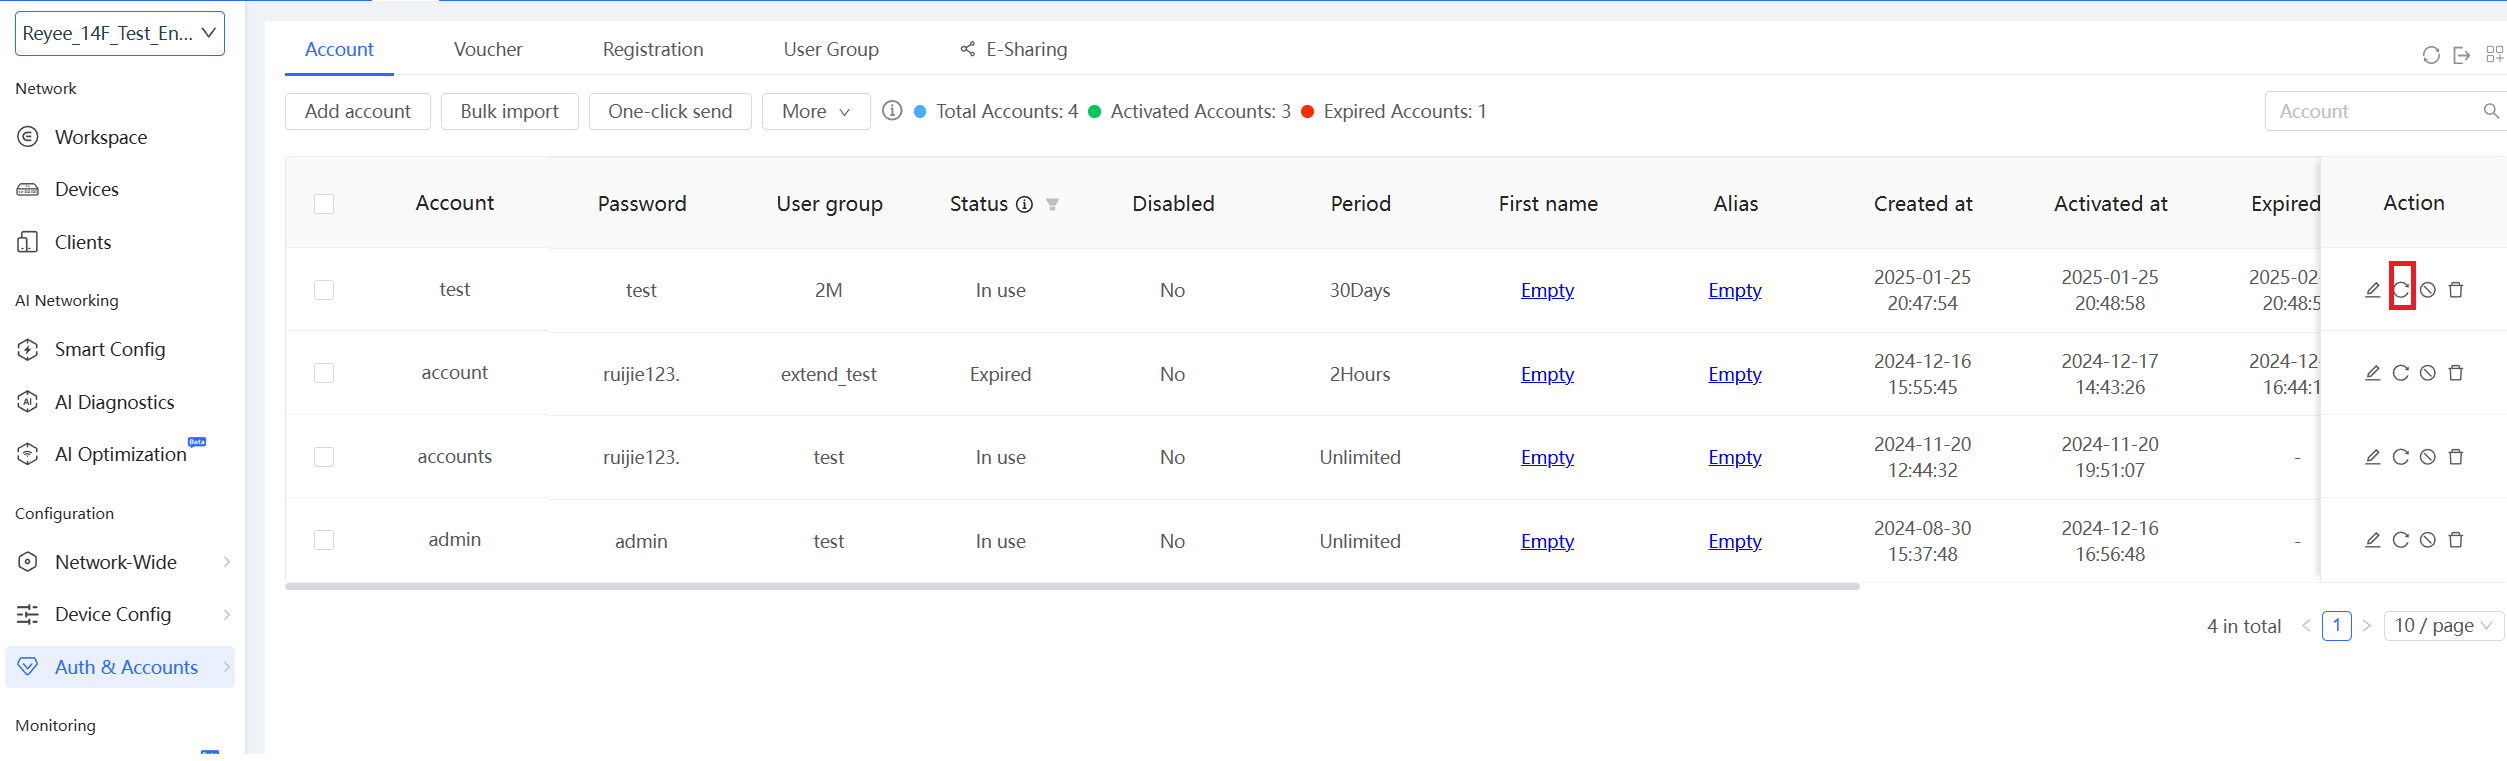Screen dimensions: 2507x761
Task: Toggle the select-all checkbox in table header
Action: 324,204
